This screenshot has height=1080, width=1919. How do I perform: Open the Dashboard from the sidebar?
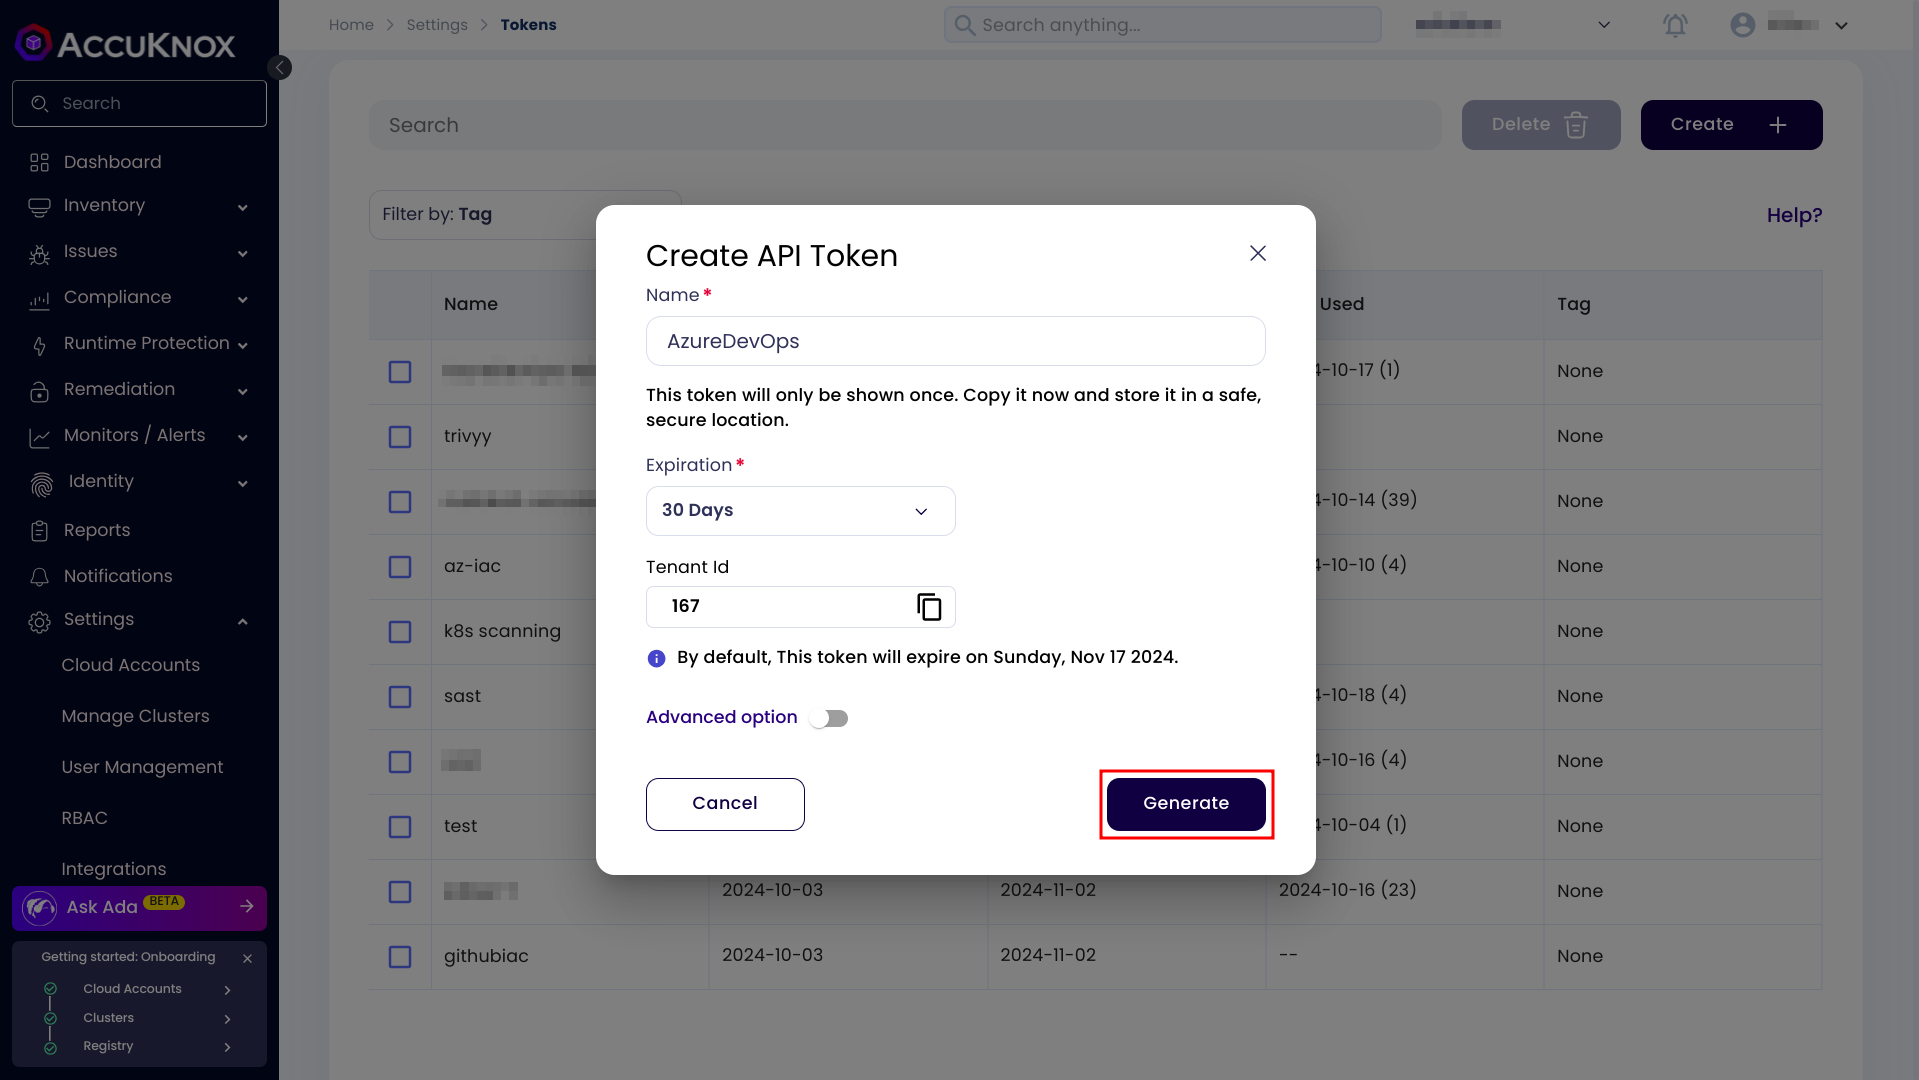112,161
